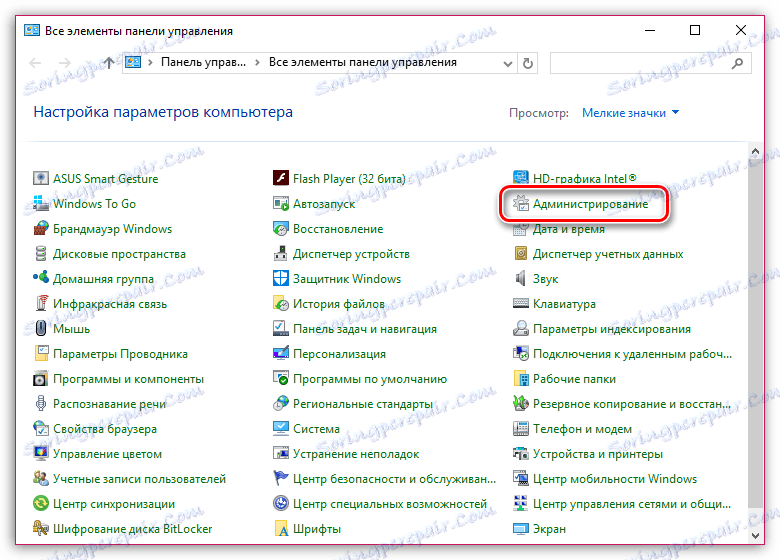
Task: Open the Экран monitor icon
Action: [x=520, y=528]
